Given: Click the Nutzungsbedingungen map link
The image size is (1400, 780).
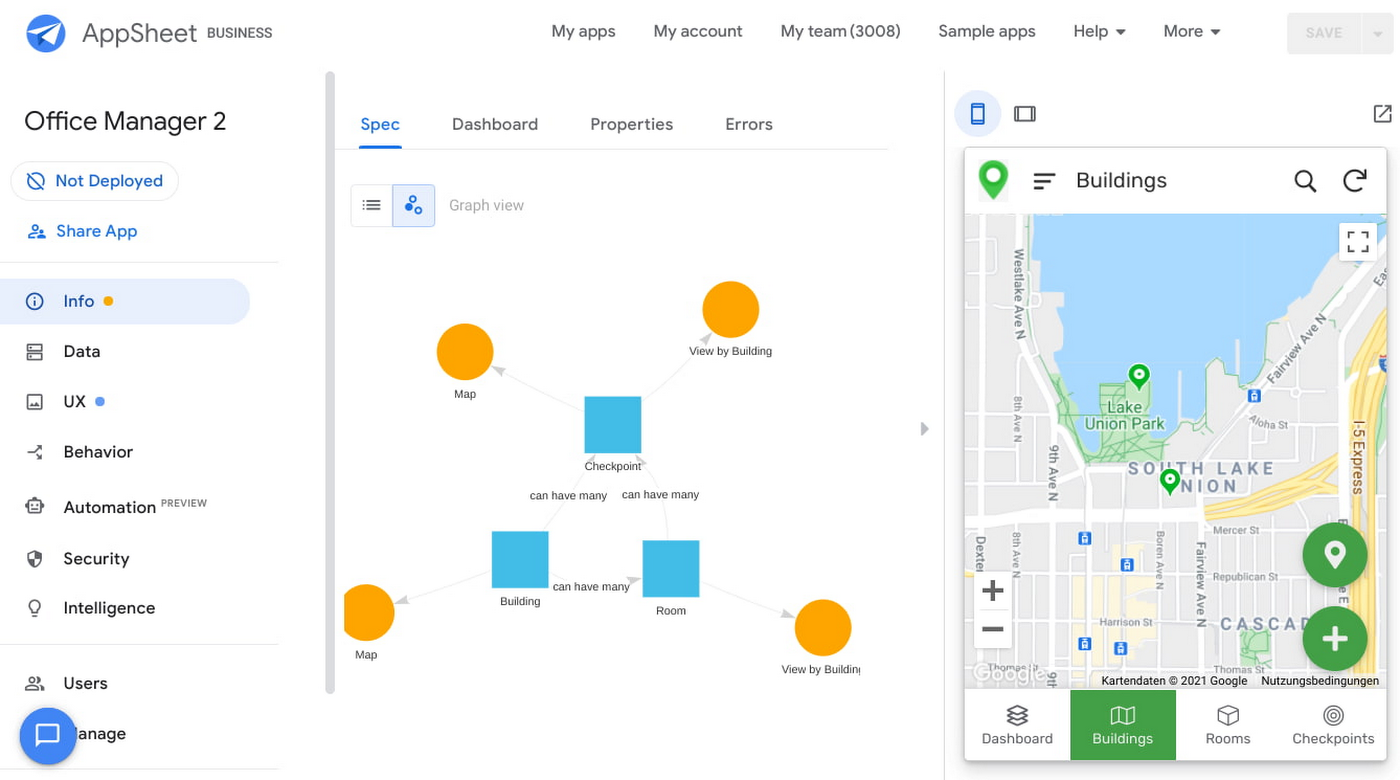Looking at the screenshot, I should pyautogui.click(x=1320, y=681).
